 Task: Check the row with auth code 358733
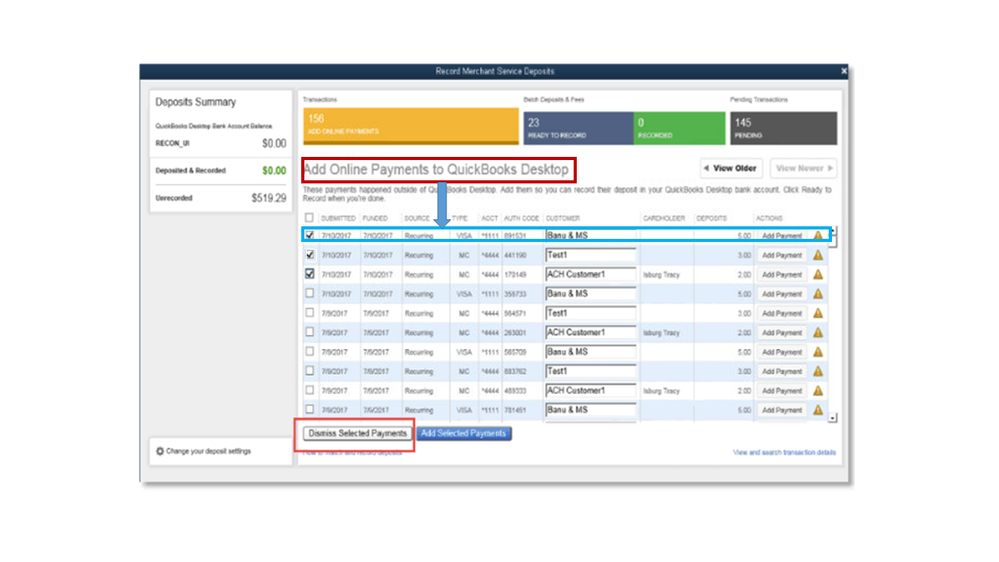[310, 293]
